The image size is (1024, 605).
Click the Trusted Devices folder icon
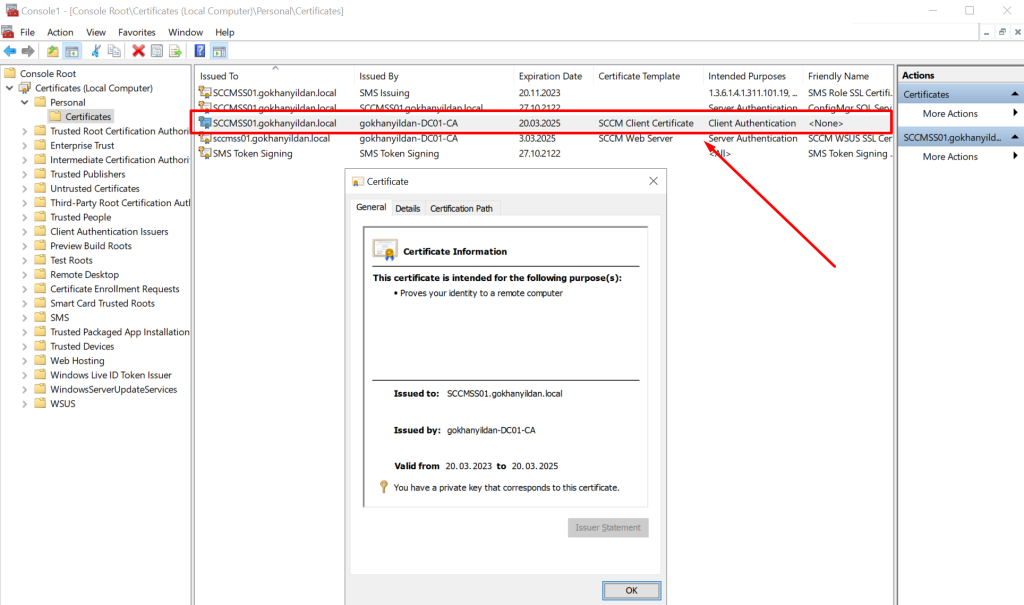coord(40,346)
